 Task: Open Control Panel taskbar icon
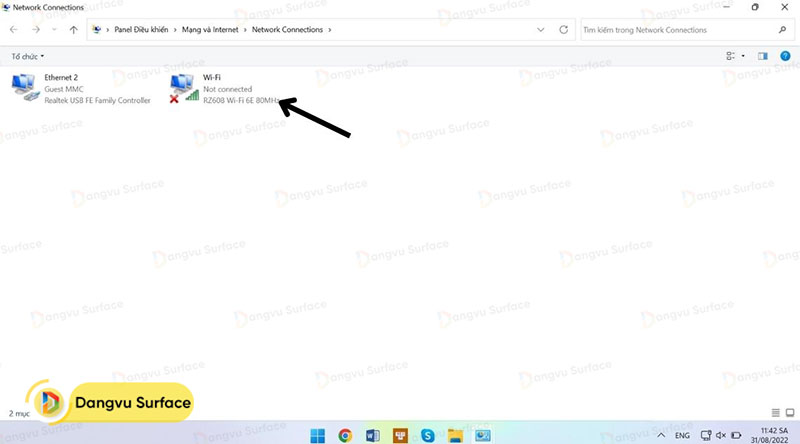click(x=483, y=435)
